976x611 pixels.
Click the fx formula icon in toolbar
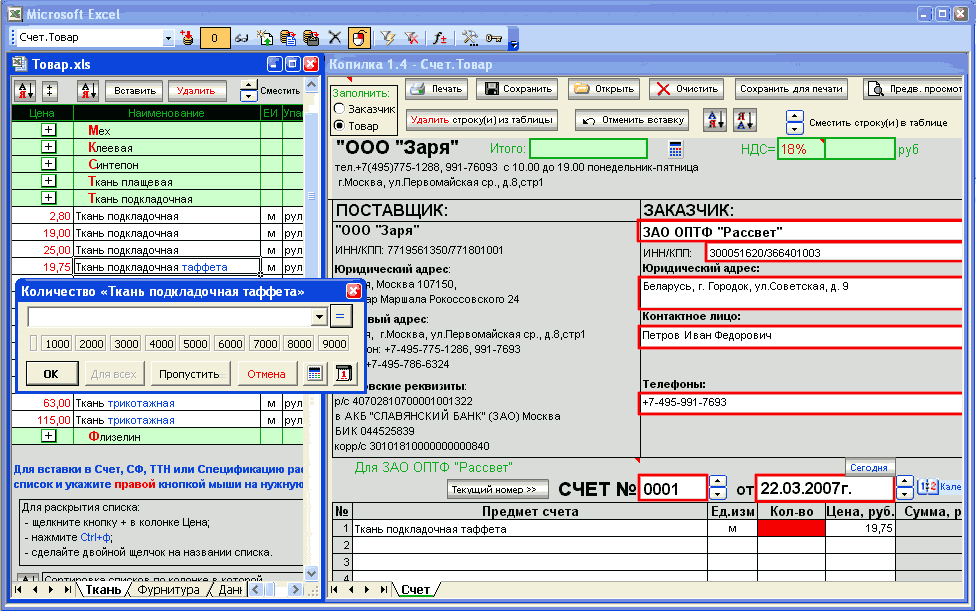point(439,38)
